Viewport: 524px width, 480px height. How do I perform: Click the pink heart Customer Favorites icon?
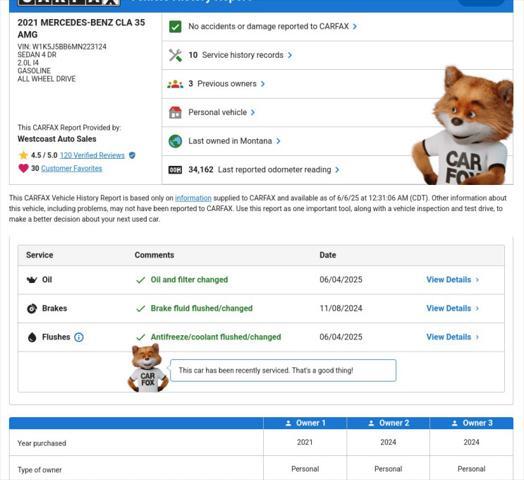23,168
